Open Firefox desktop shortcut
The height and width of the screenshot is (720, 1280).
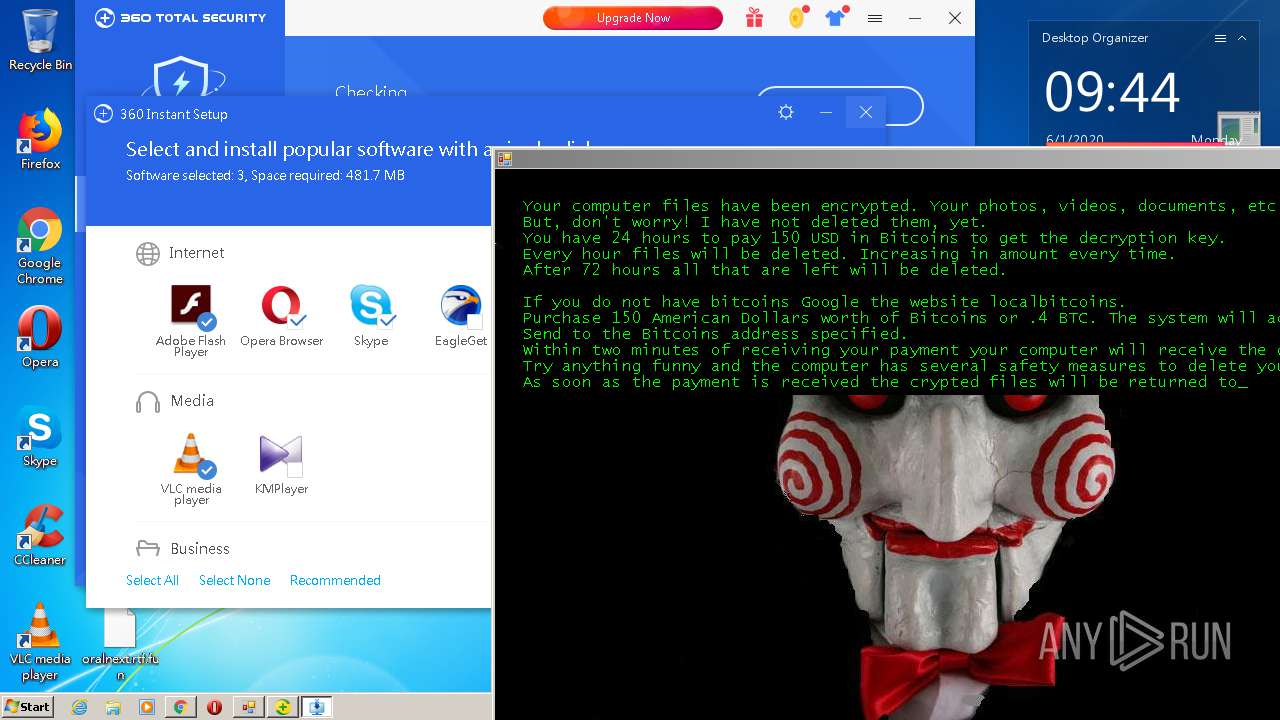[40, 139]
